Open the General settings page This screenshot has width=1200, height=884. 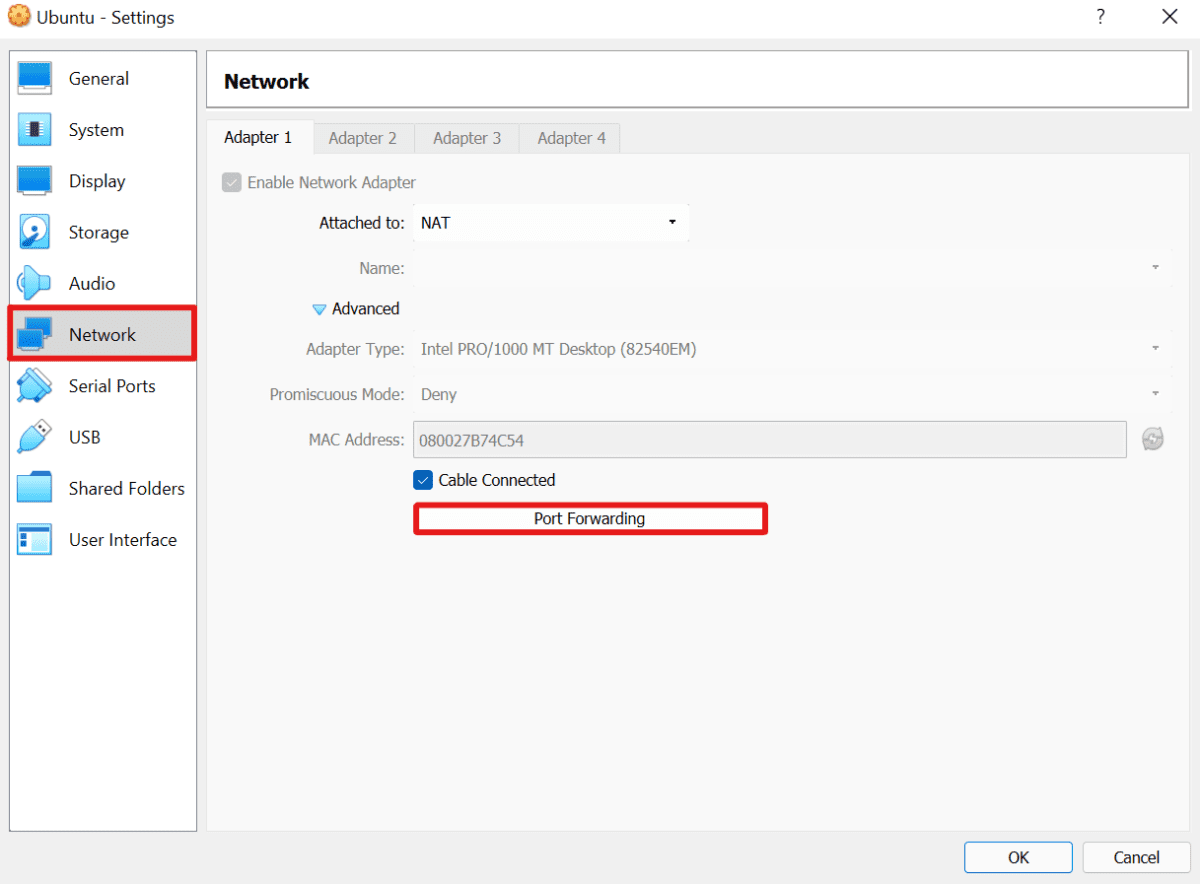coord(98,78)
